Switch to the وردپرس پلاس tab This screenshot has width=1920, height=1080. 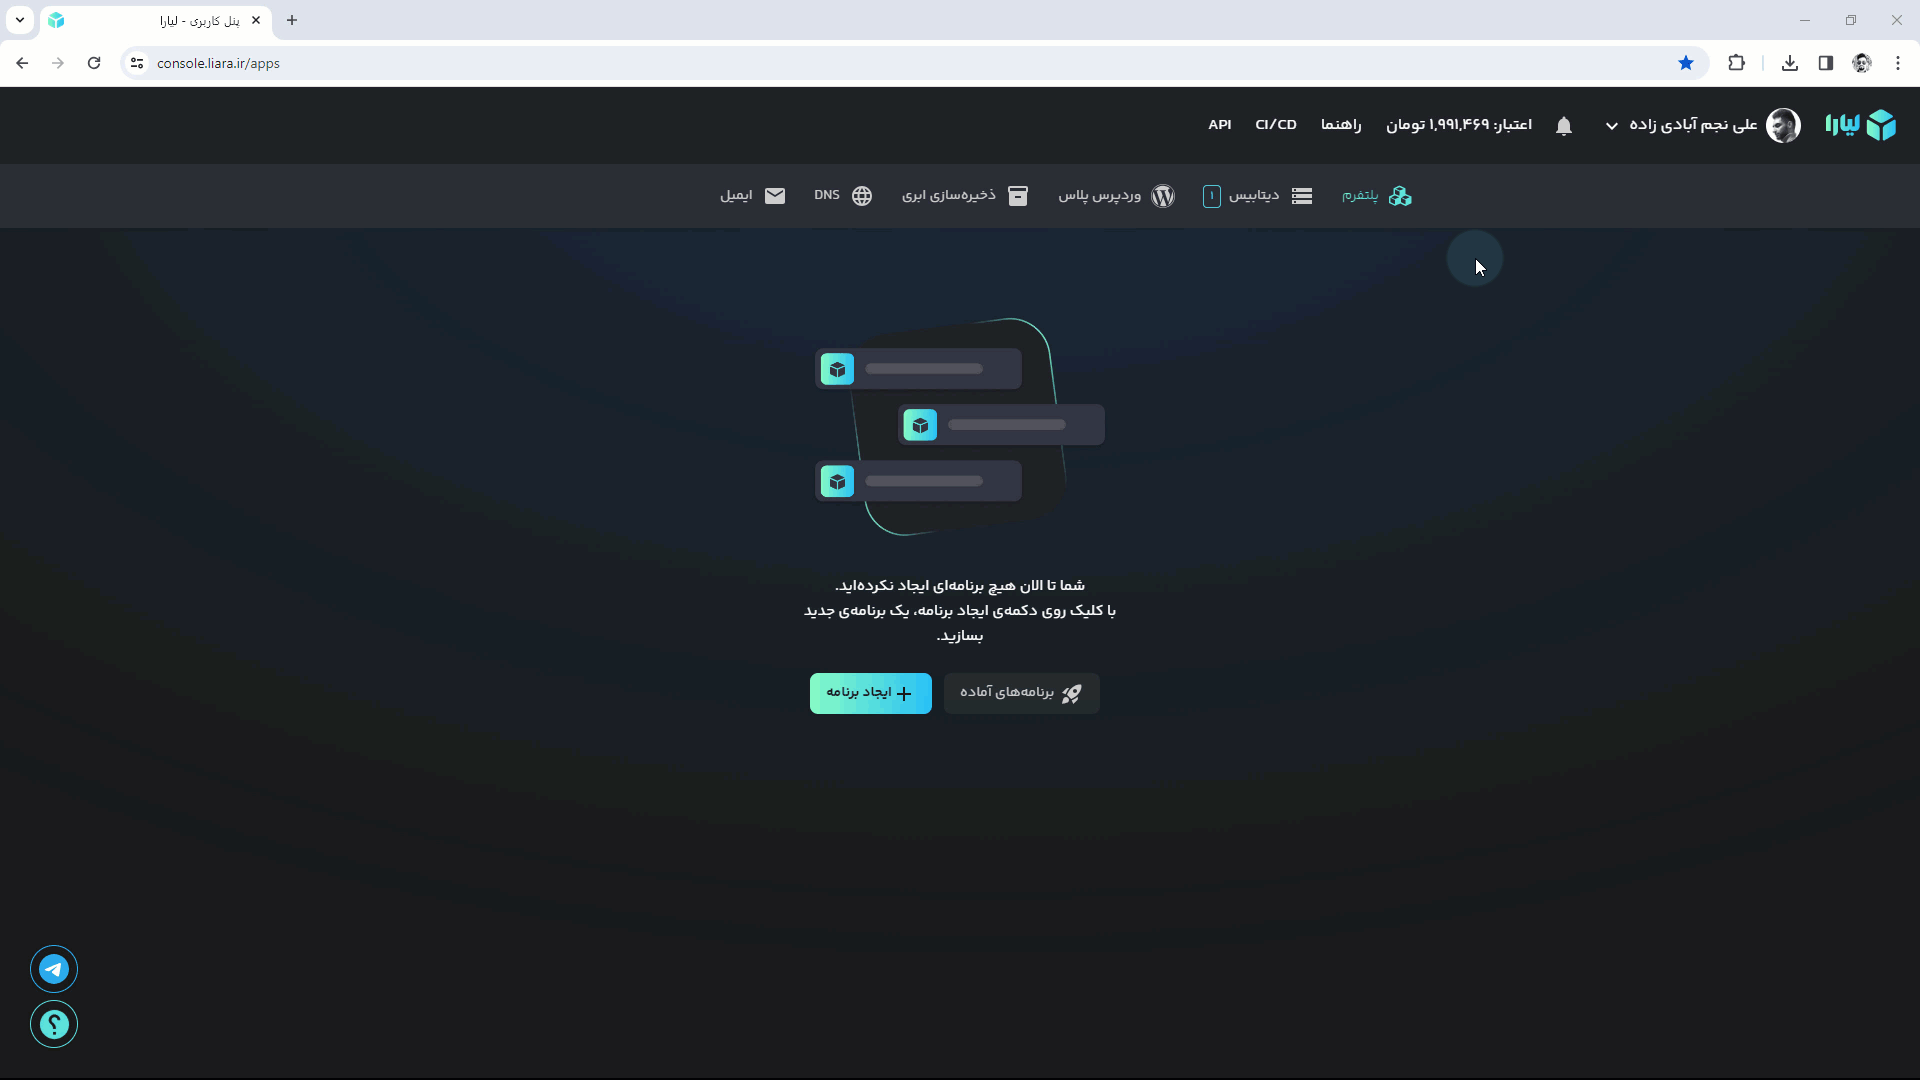1117,196
